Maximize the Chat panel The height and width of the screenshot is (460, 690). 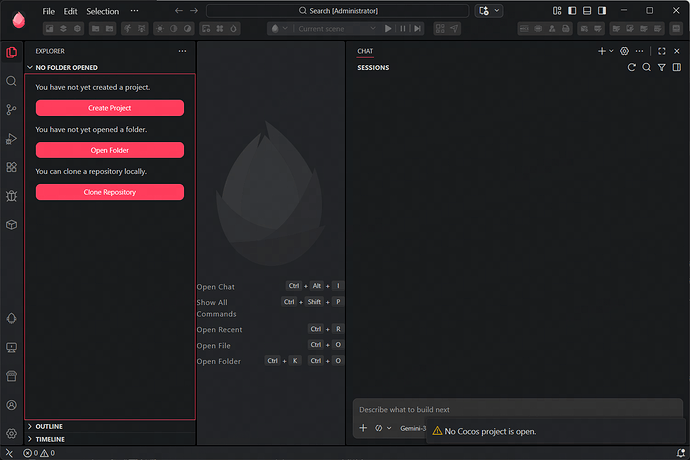[661, 51]
